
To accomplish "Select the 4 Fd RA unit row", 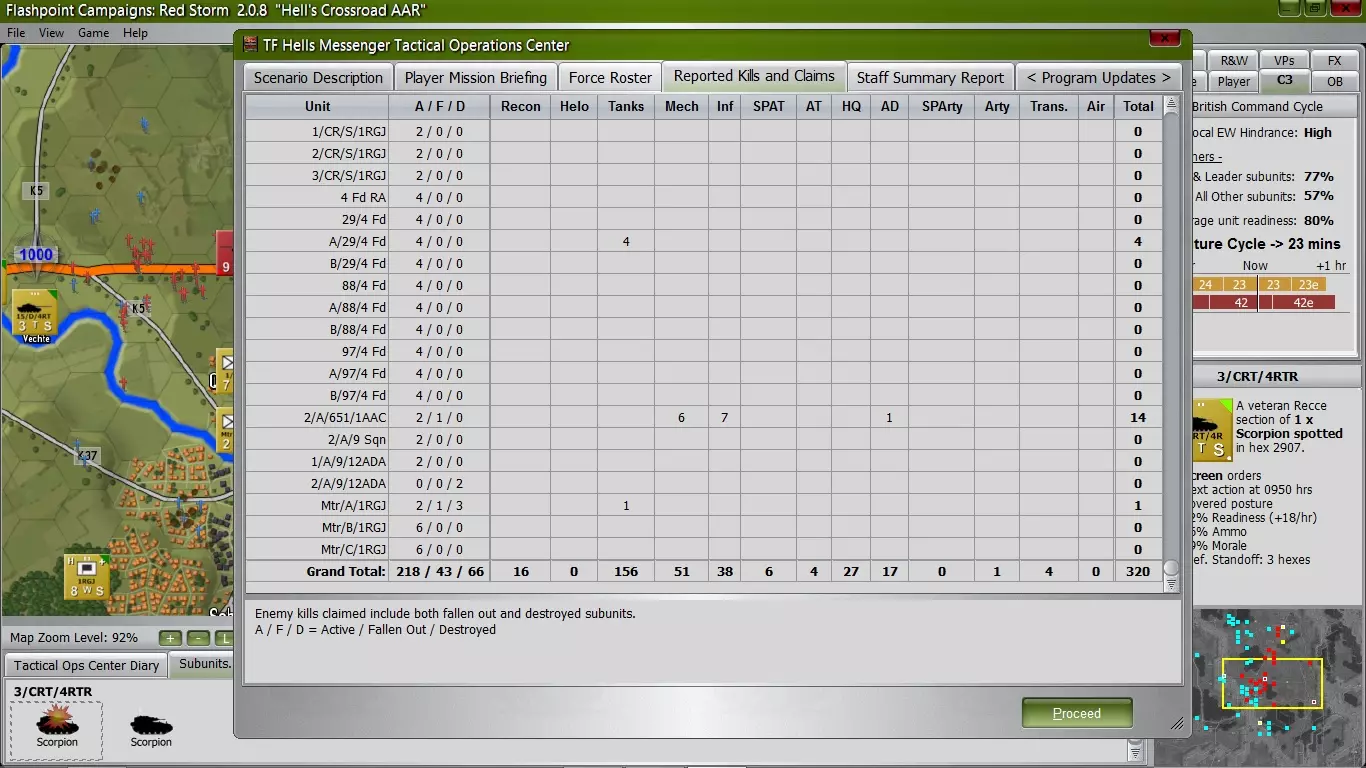I will [704, 197].
